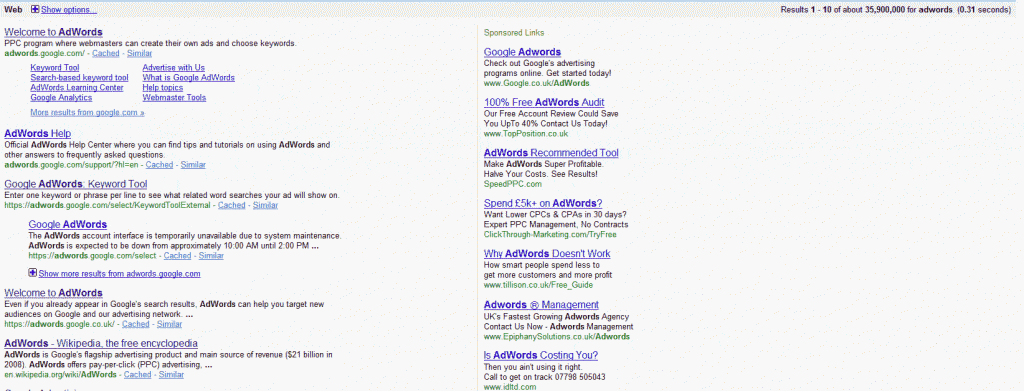
Task: Open Cached link for KeywordToolExternal result
Action: click(x=232, y=205)
